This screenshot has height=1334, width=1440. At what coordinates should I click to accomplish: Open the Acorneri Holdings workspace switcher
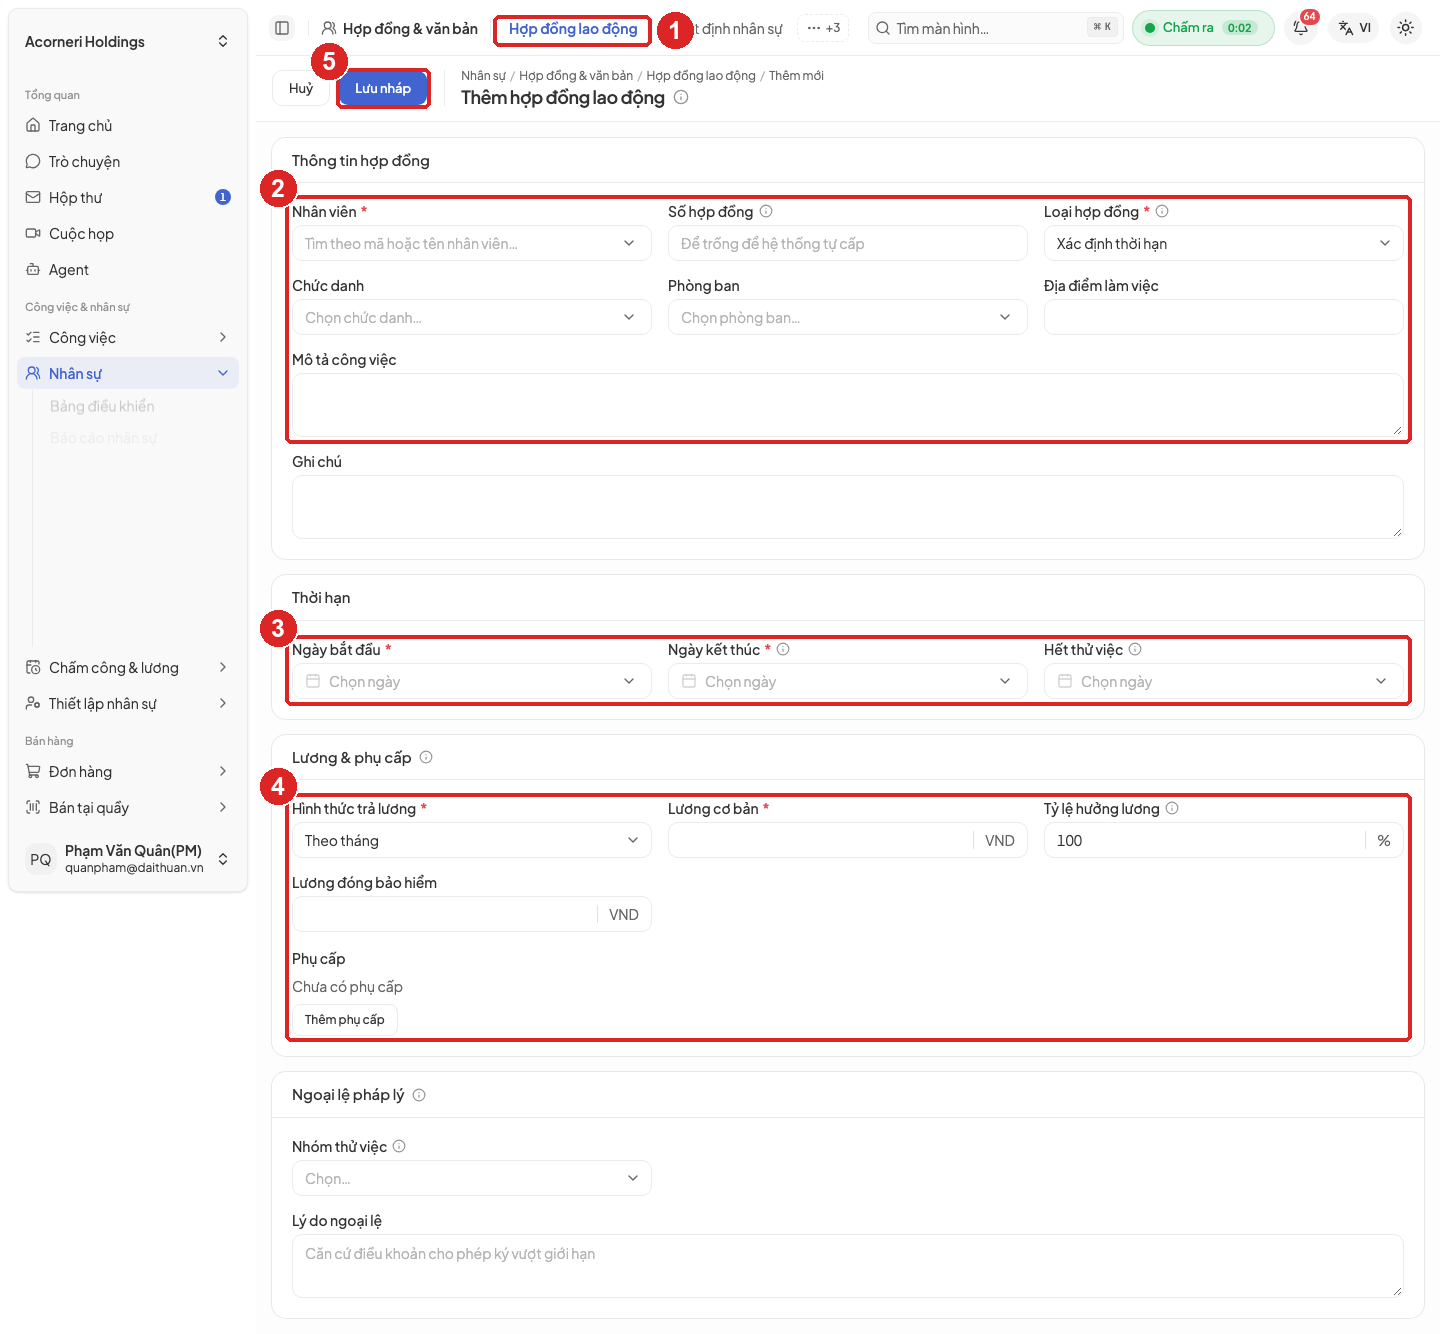click(128, 41)
